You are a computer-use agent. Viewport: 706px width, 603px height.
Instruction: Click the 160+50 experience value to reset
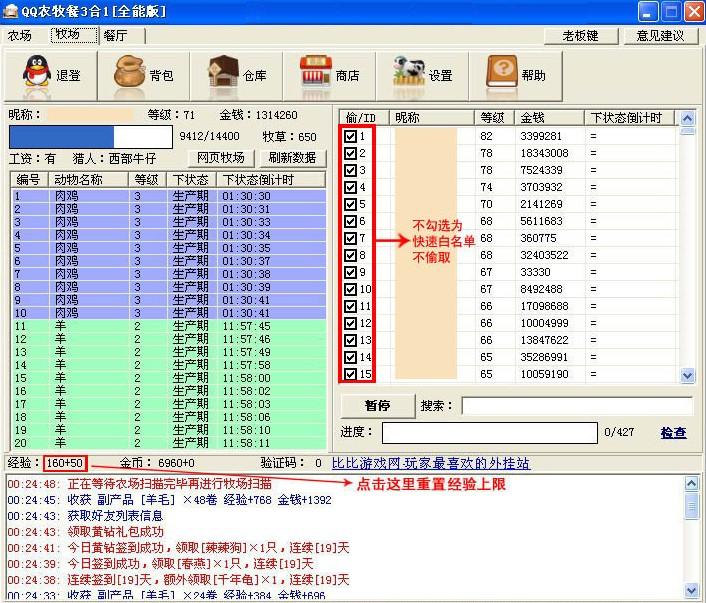[x=65, y=463]
